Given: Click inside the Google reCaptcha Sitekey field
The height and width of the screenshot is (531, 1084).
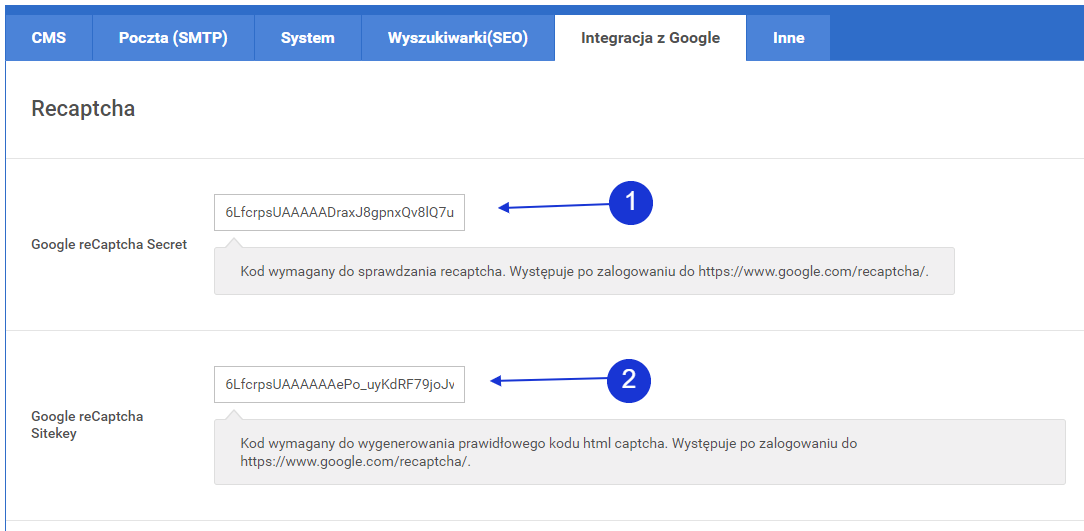Looking at the screenshot, I should click(x=339, y=384).
